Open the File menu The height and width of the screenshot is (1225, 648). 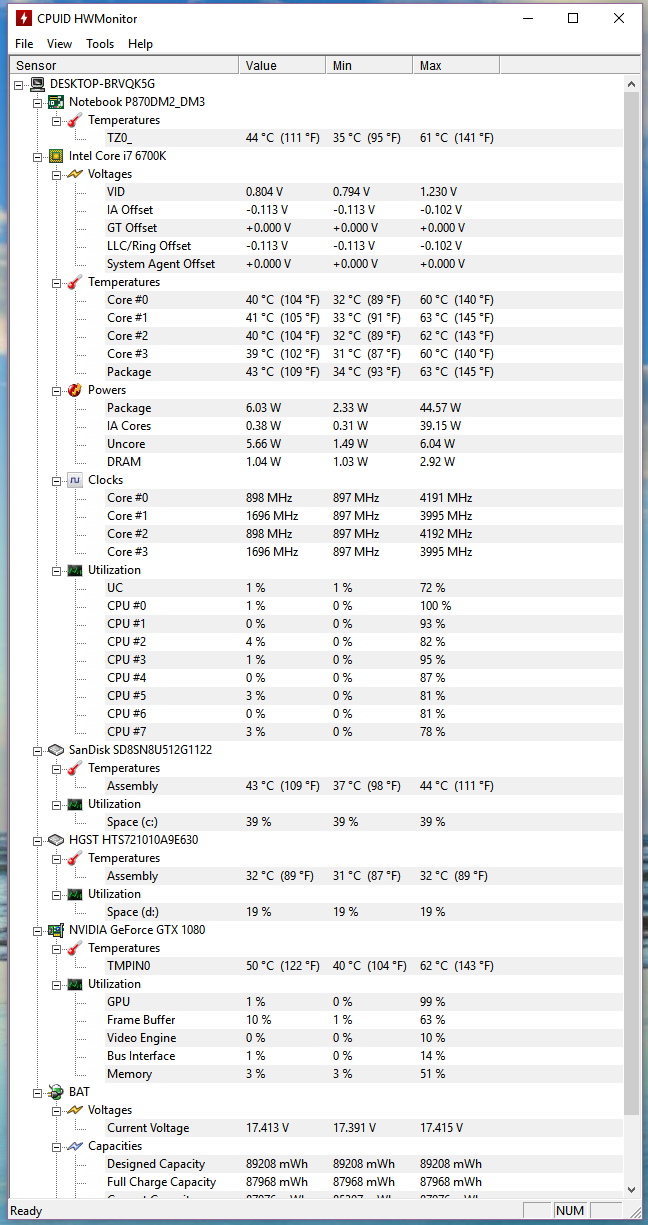(x=24, y=44)
